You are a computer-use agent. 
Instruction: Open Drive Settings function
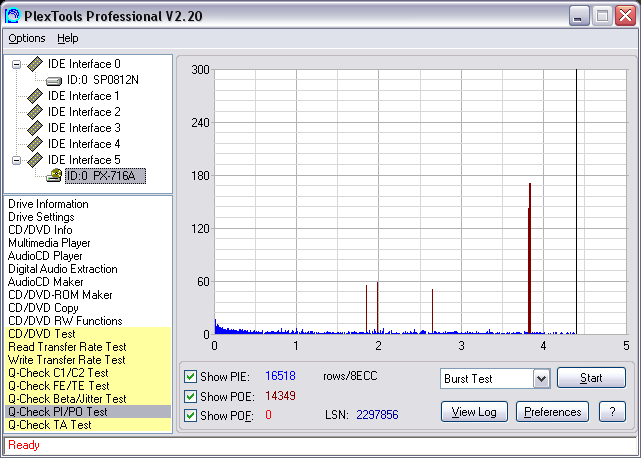coord(41,217)
